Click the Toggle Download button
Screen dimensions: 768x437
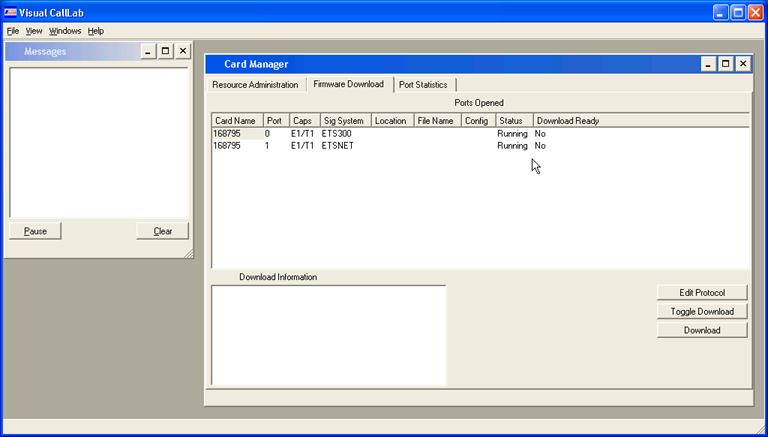tap(702, 311)
